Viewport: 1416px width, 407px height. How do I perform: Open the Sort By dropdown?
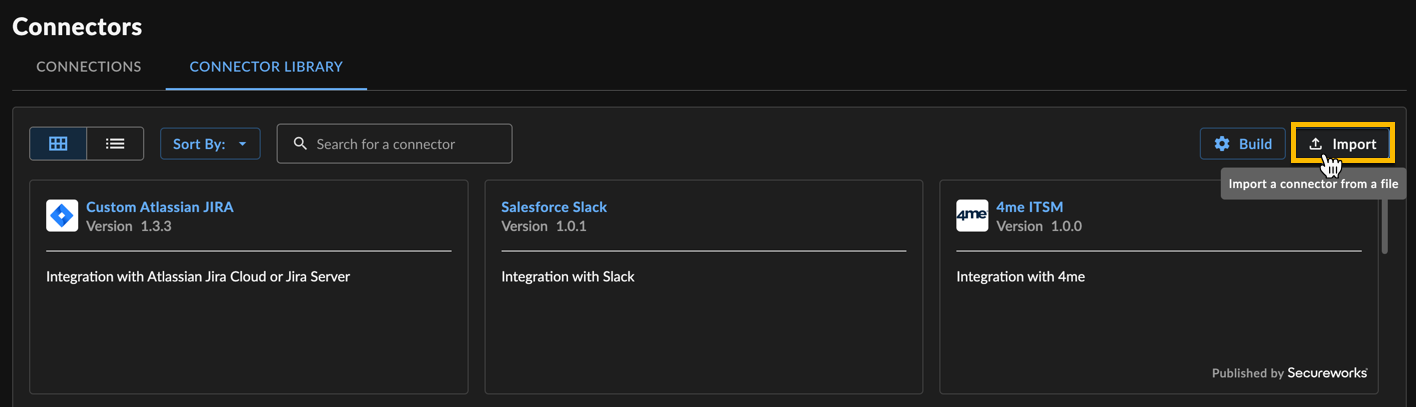point(210,144)
